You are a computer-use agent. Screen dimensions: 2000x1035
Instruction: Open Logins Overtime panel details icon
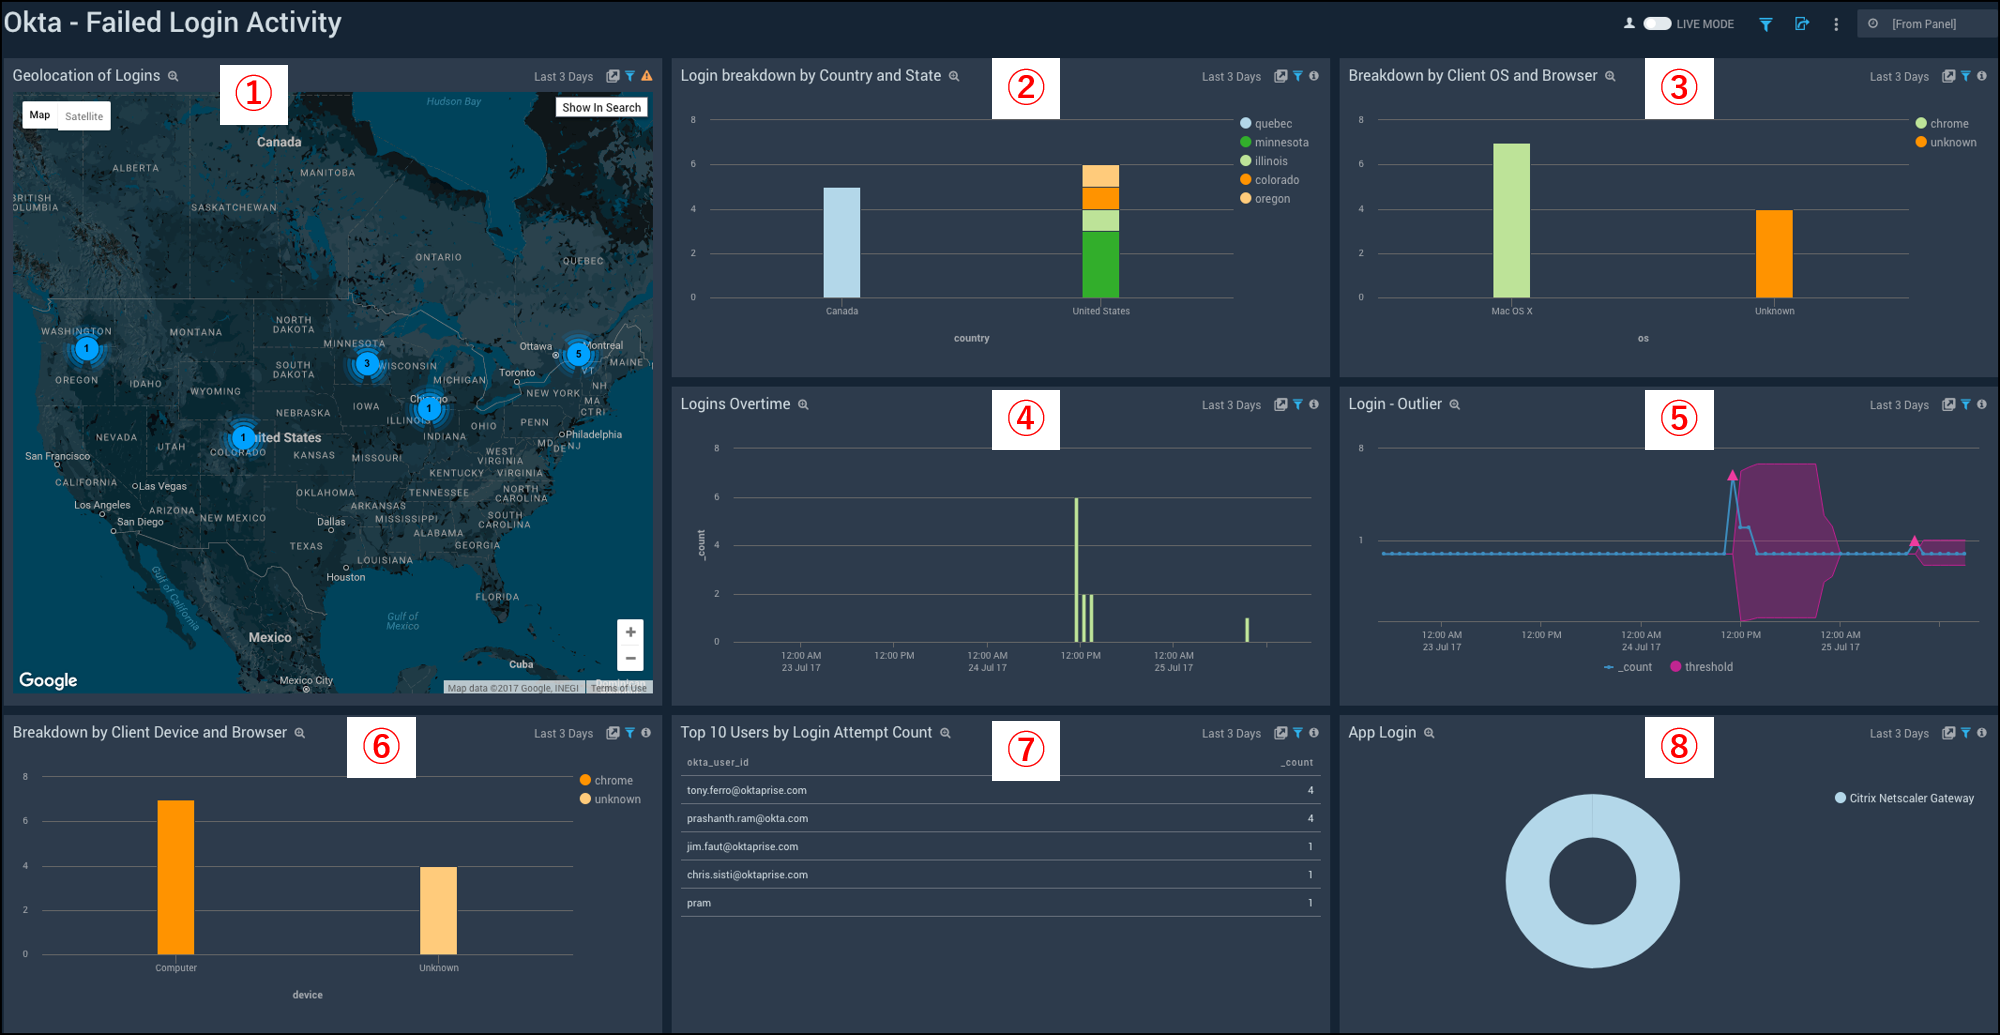1281,405
